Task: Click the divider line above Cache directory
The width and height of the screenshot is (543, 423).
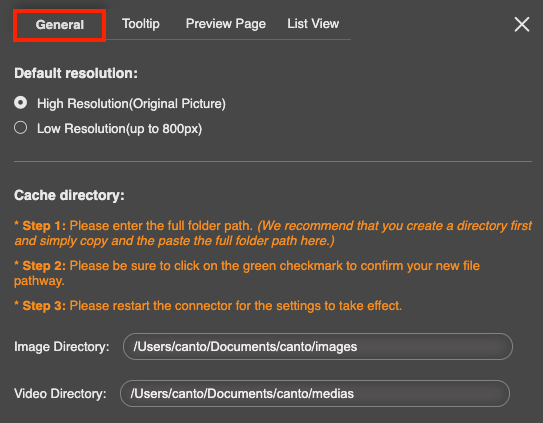Action: [273, 161]
